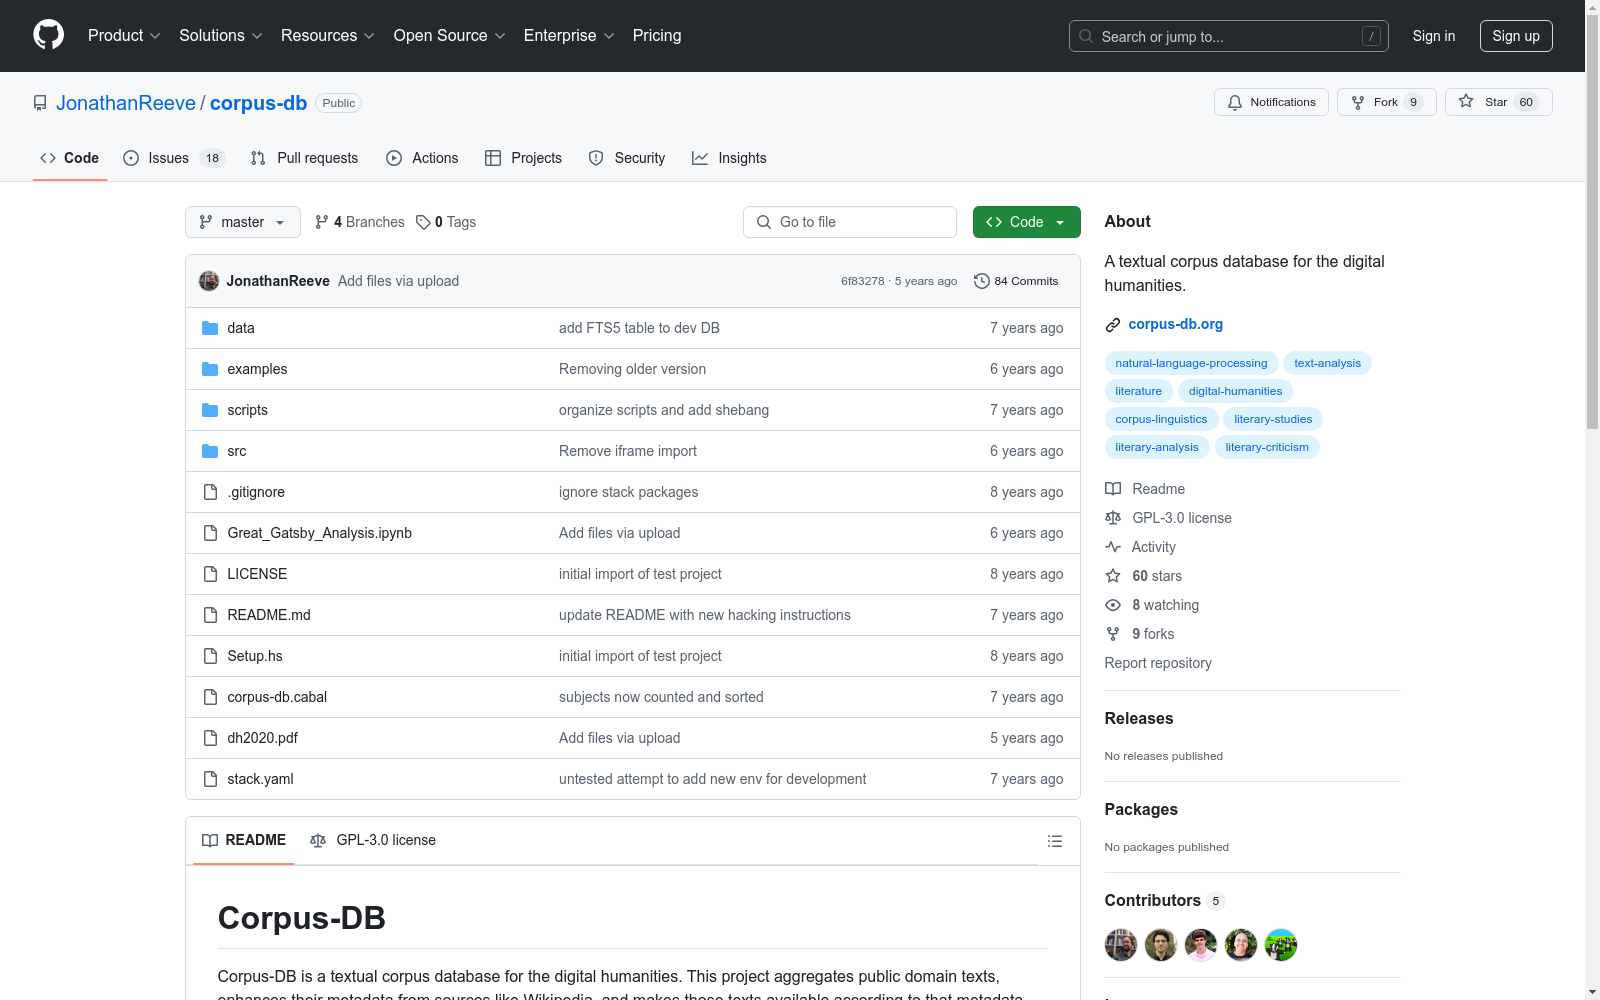This screenshot has width=1600, height=1000.
Task: Open the corpus-db repository link
Action: coord(258,103)
